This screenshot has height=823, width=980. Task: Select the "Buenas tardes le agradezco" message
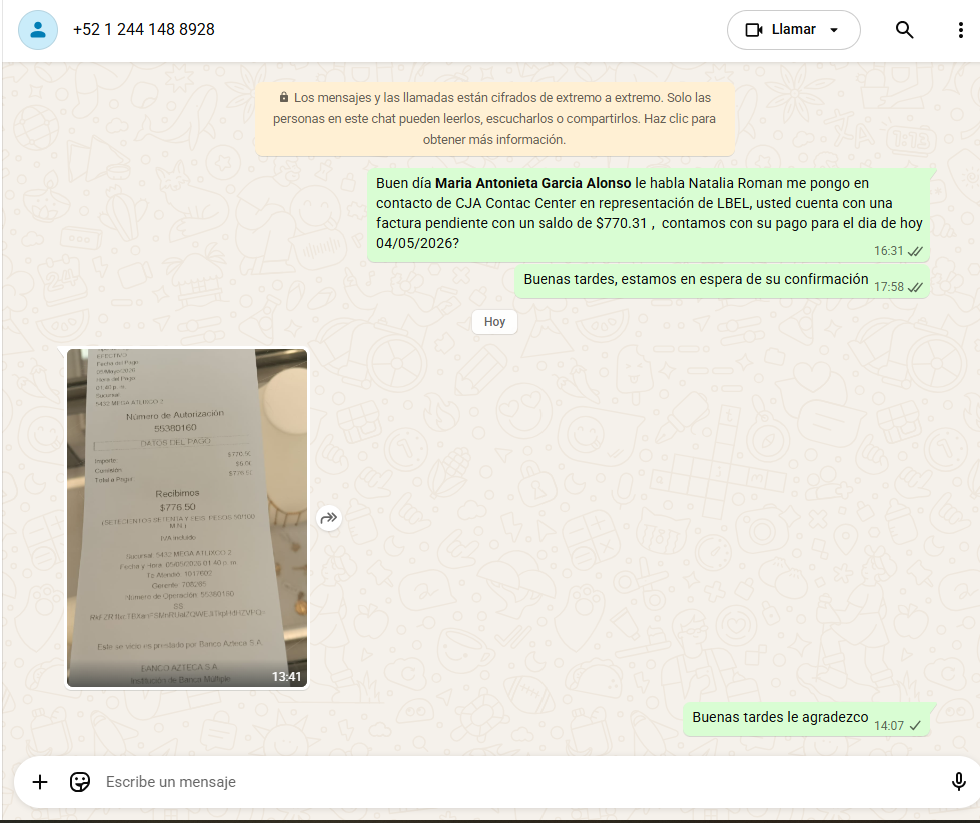[806, 719]
